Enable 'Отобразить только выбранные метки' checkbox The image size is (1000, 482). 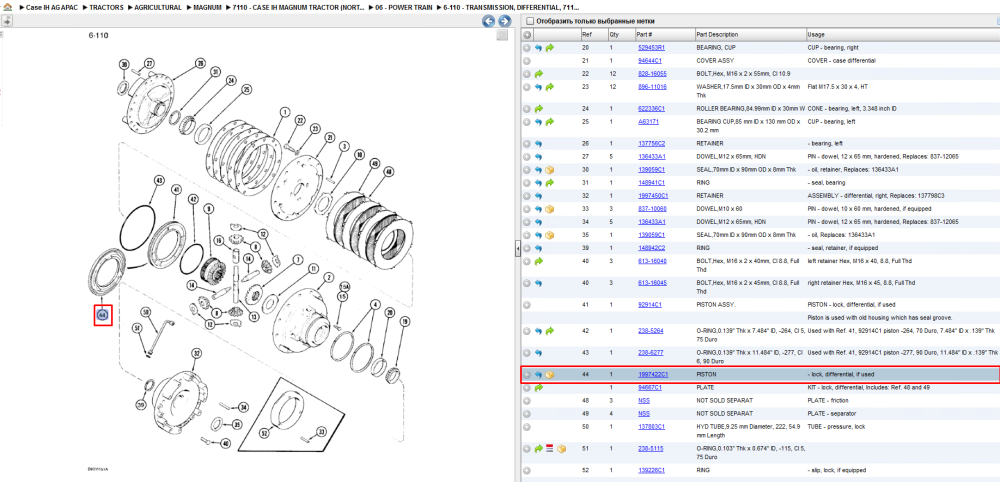pos(529,21)
